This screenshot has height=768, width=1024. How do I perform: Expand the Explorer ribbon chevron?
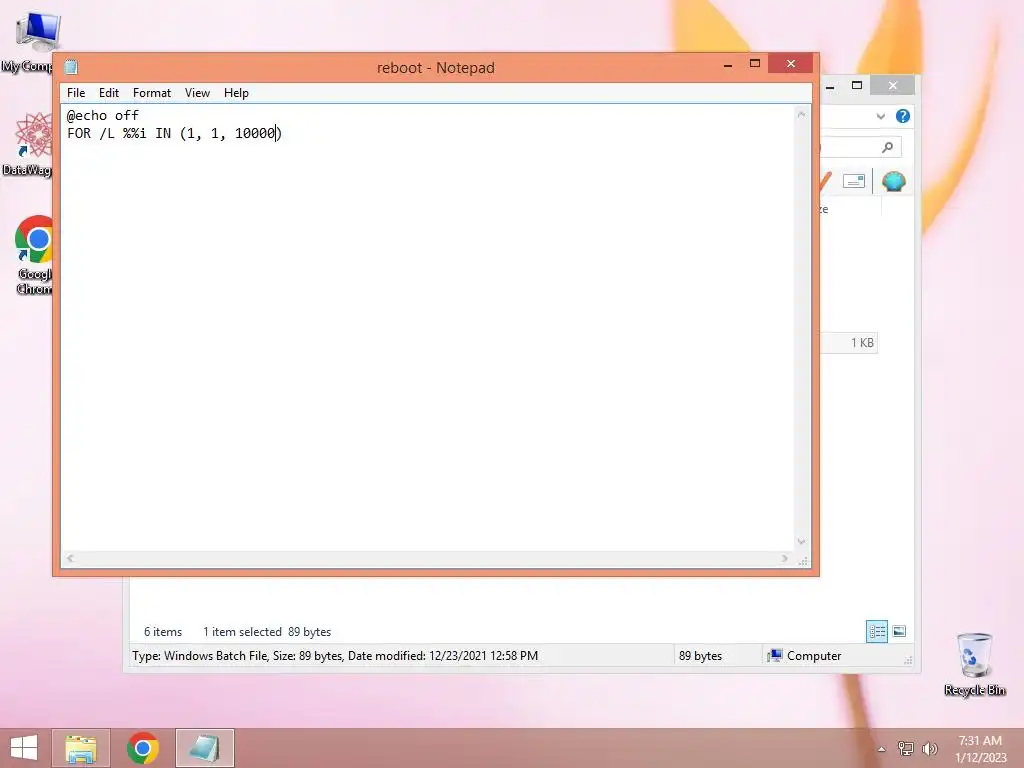880,116
